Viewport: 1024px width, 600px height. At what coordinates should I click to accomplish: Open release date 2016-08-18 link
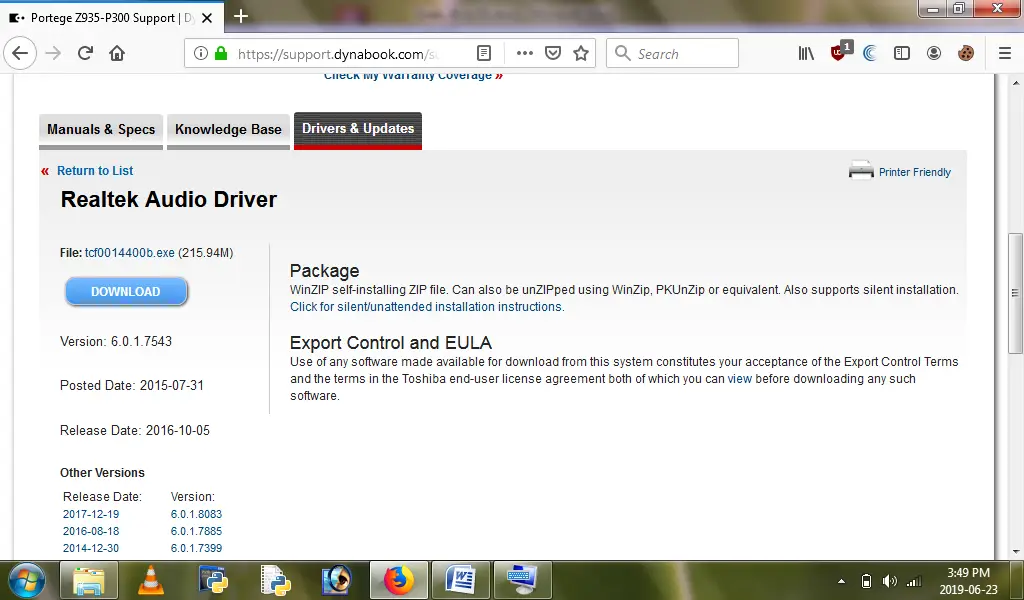91,531
